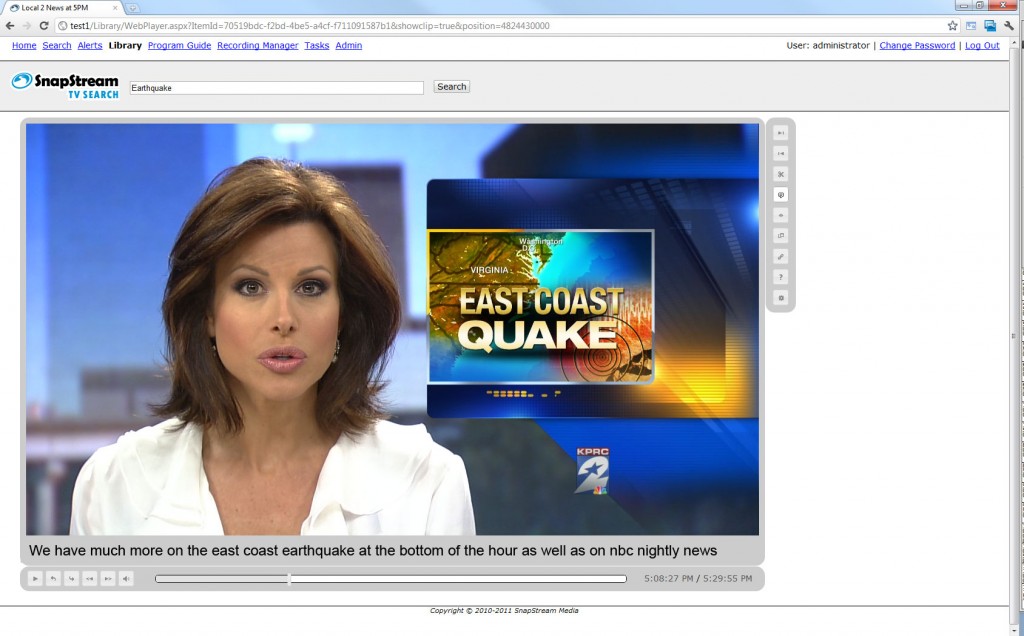The image size is (1024, 636).
Task: Mute audio using the speaker icon
Action: pyautogui.click(x=126, y=578)
